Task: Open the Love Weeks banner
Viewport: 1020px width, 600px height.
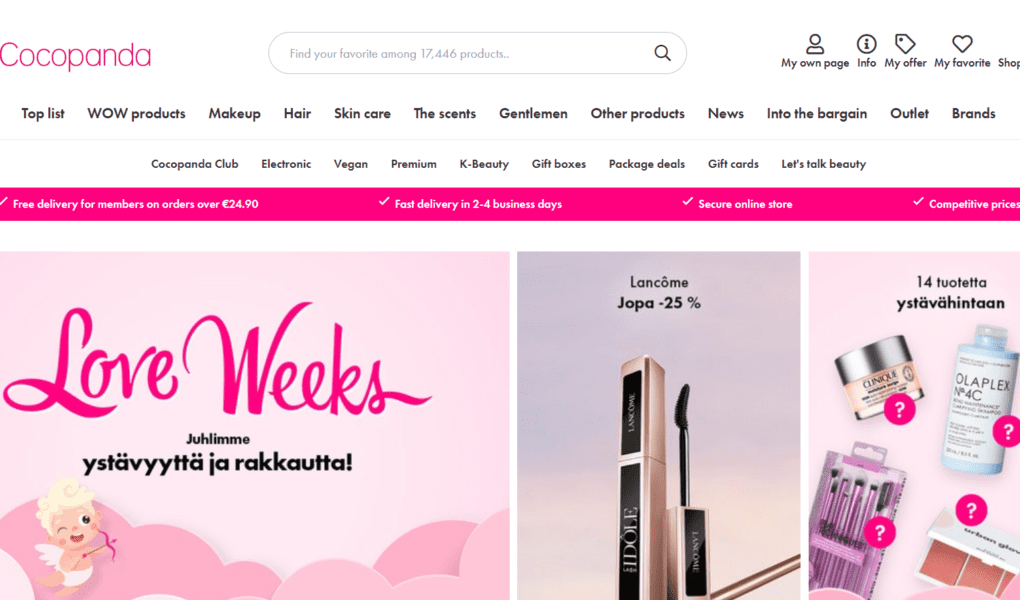Action: click(x=254, y=426)
